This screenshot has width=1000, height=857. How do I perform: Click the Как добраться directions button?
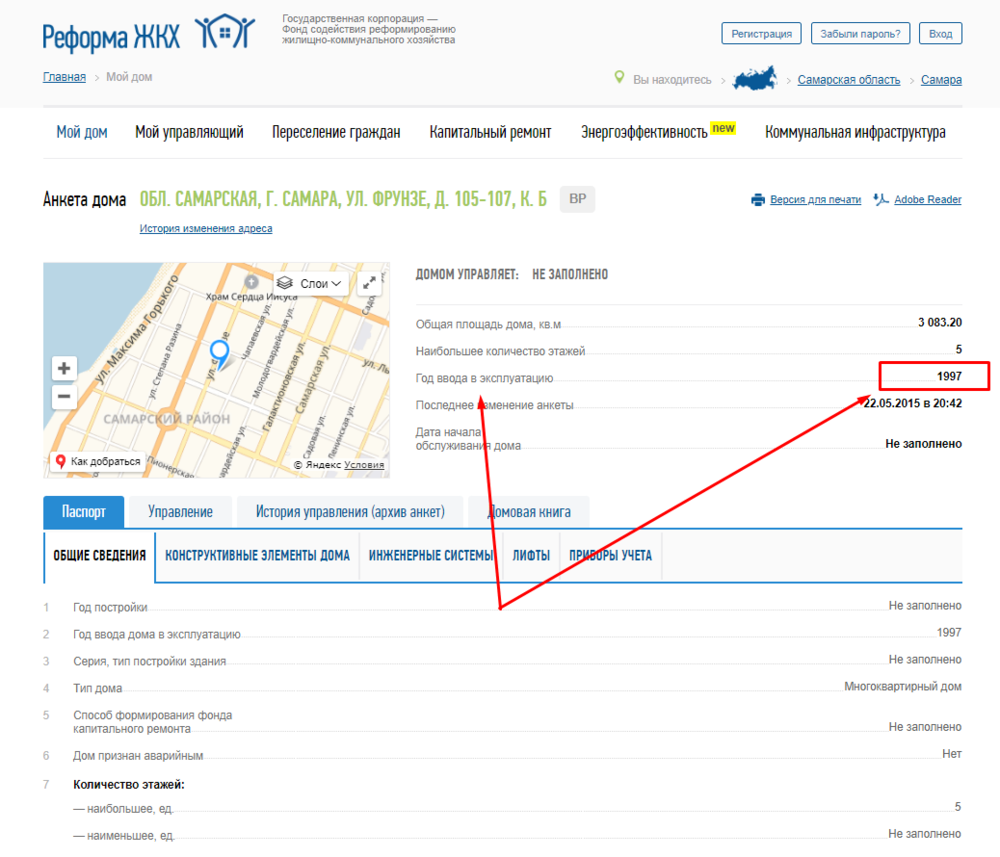point(98,461)
